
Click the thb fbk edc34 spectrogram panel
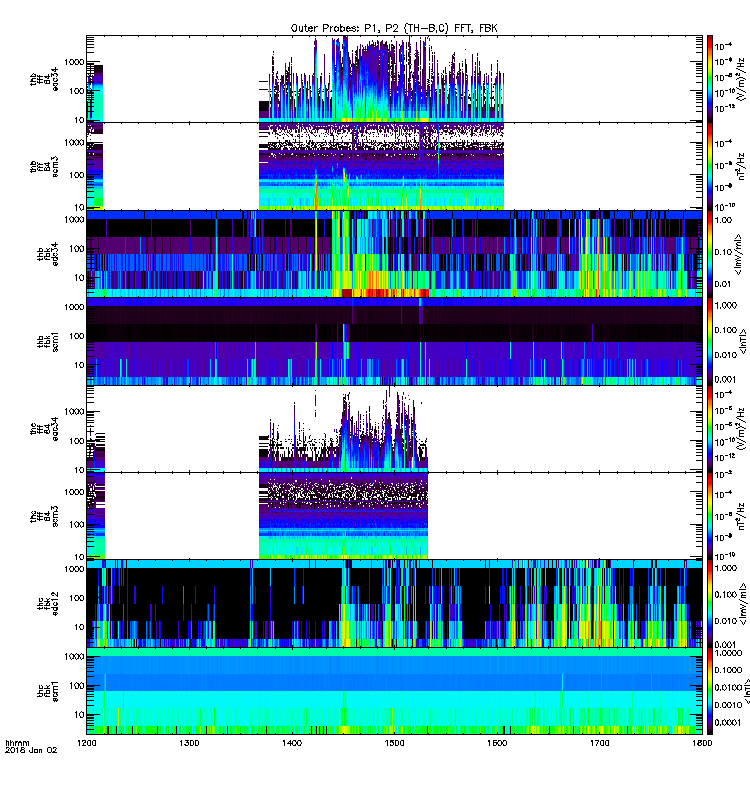pyautogui.click(x=394, y=254)
